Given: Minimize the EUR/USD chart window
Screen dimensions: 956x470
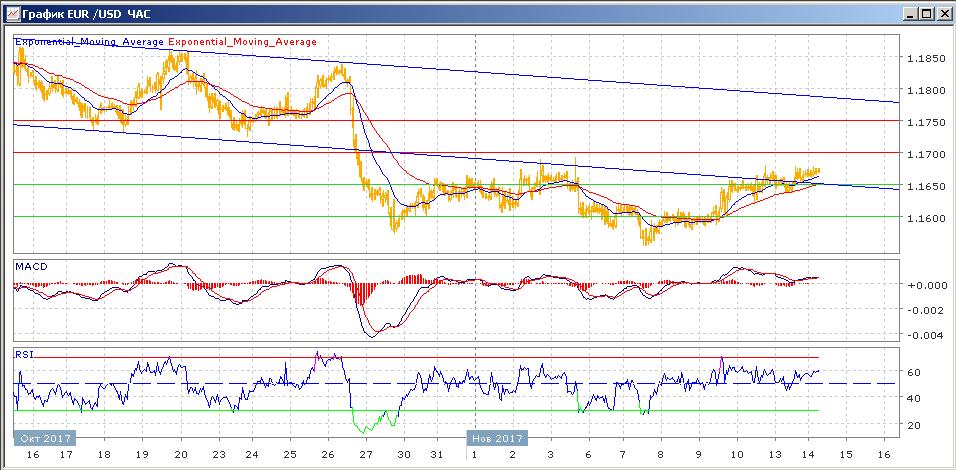Looking at the screenshot, I should 908,13.
